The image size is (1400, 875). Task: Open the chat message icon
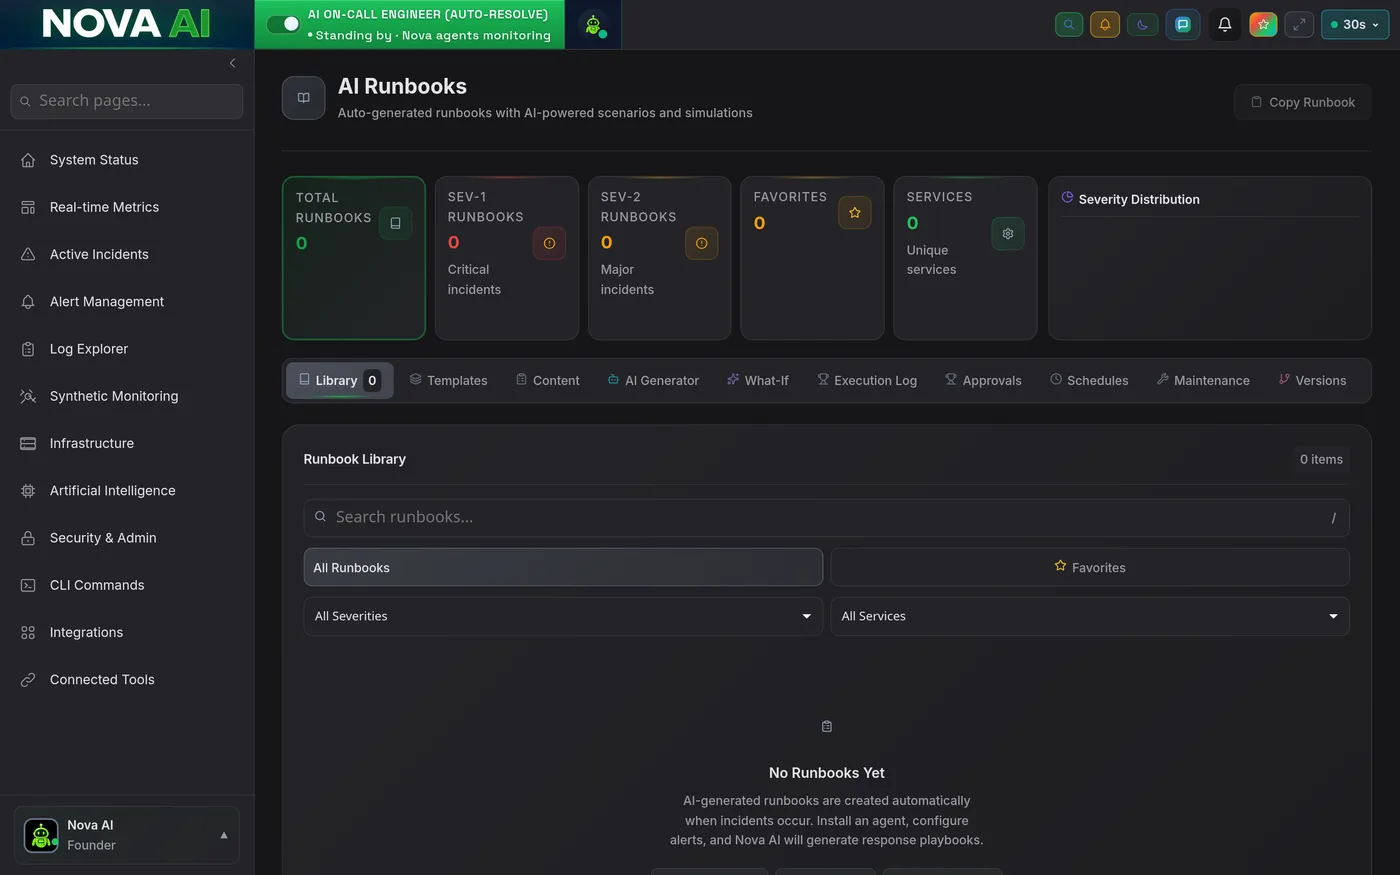tap(1183, 24)
